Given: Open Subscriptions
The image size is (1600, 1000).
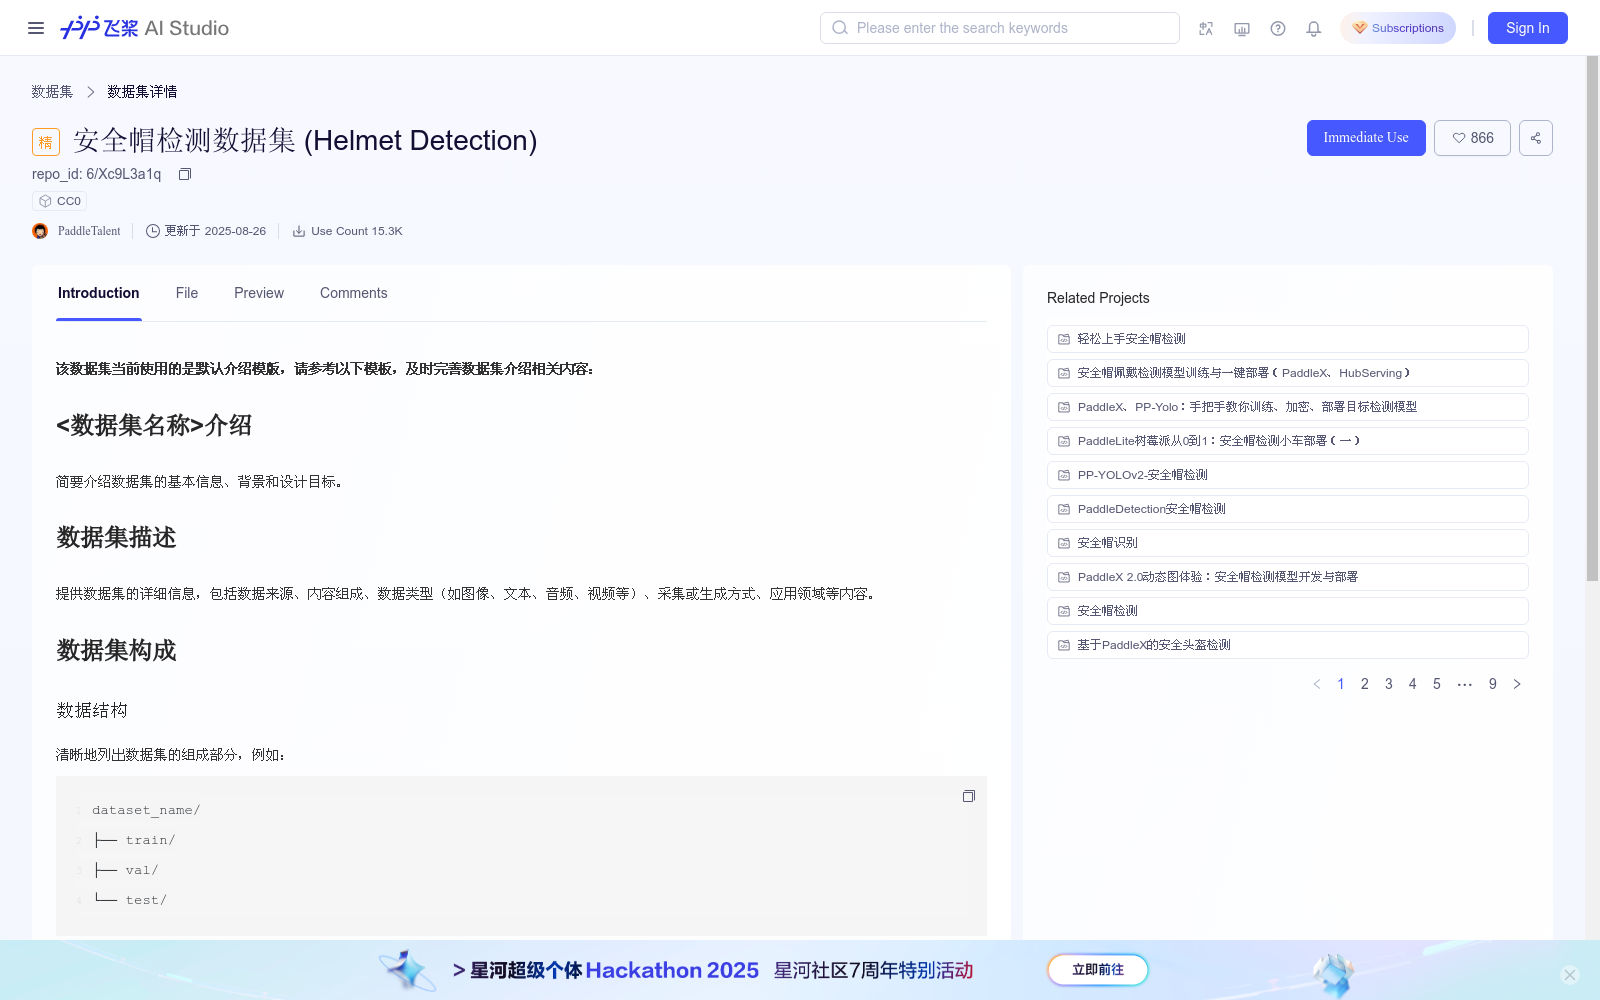Looking at the screenshot, I should click(x=1398, y=28).
